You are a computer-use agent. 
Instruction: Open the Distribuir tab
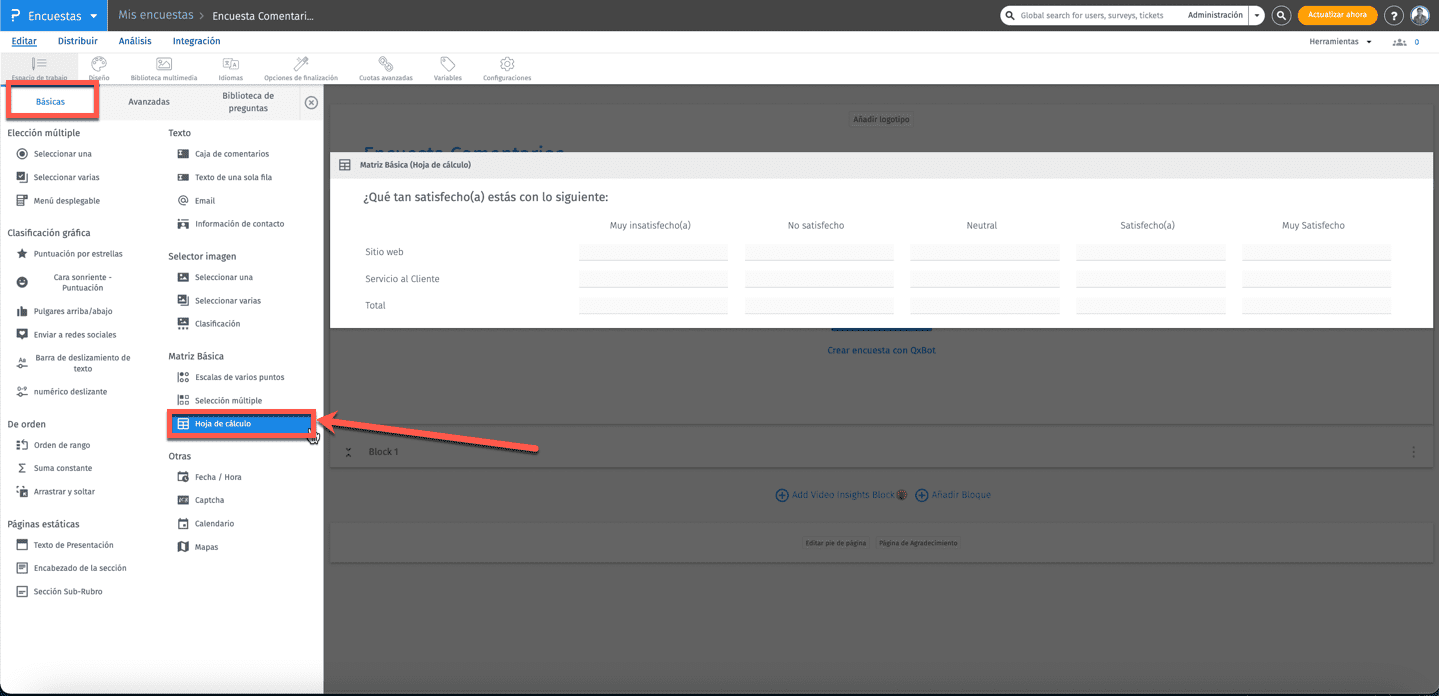point(78,41)
